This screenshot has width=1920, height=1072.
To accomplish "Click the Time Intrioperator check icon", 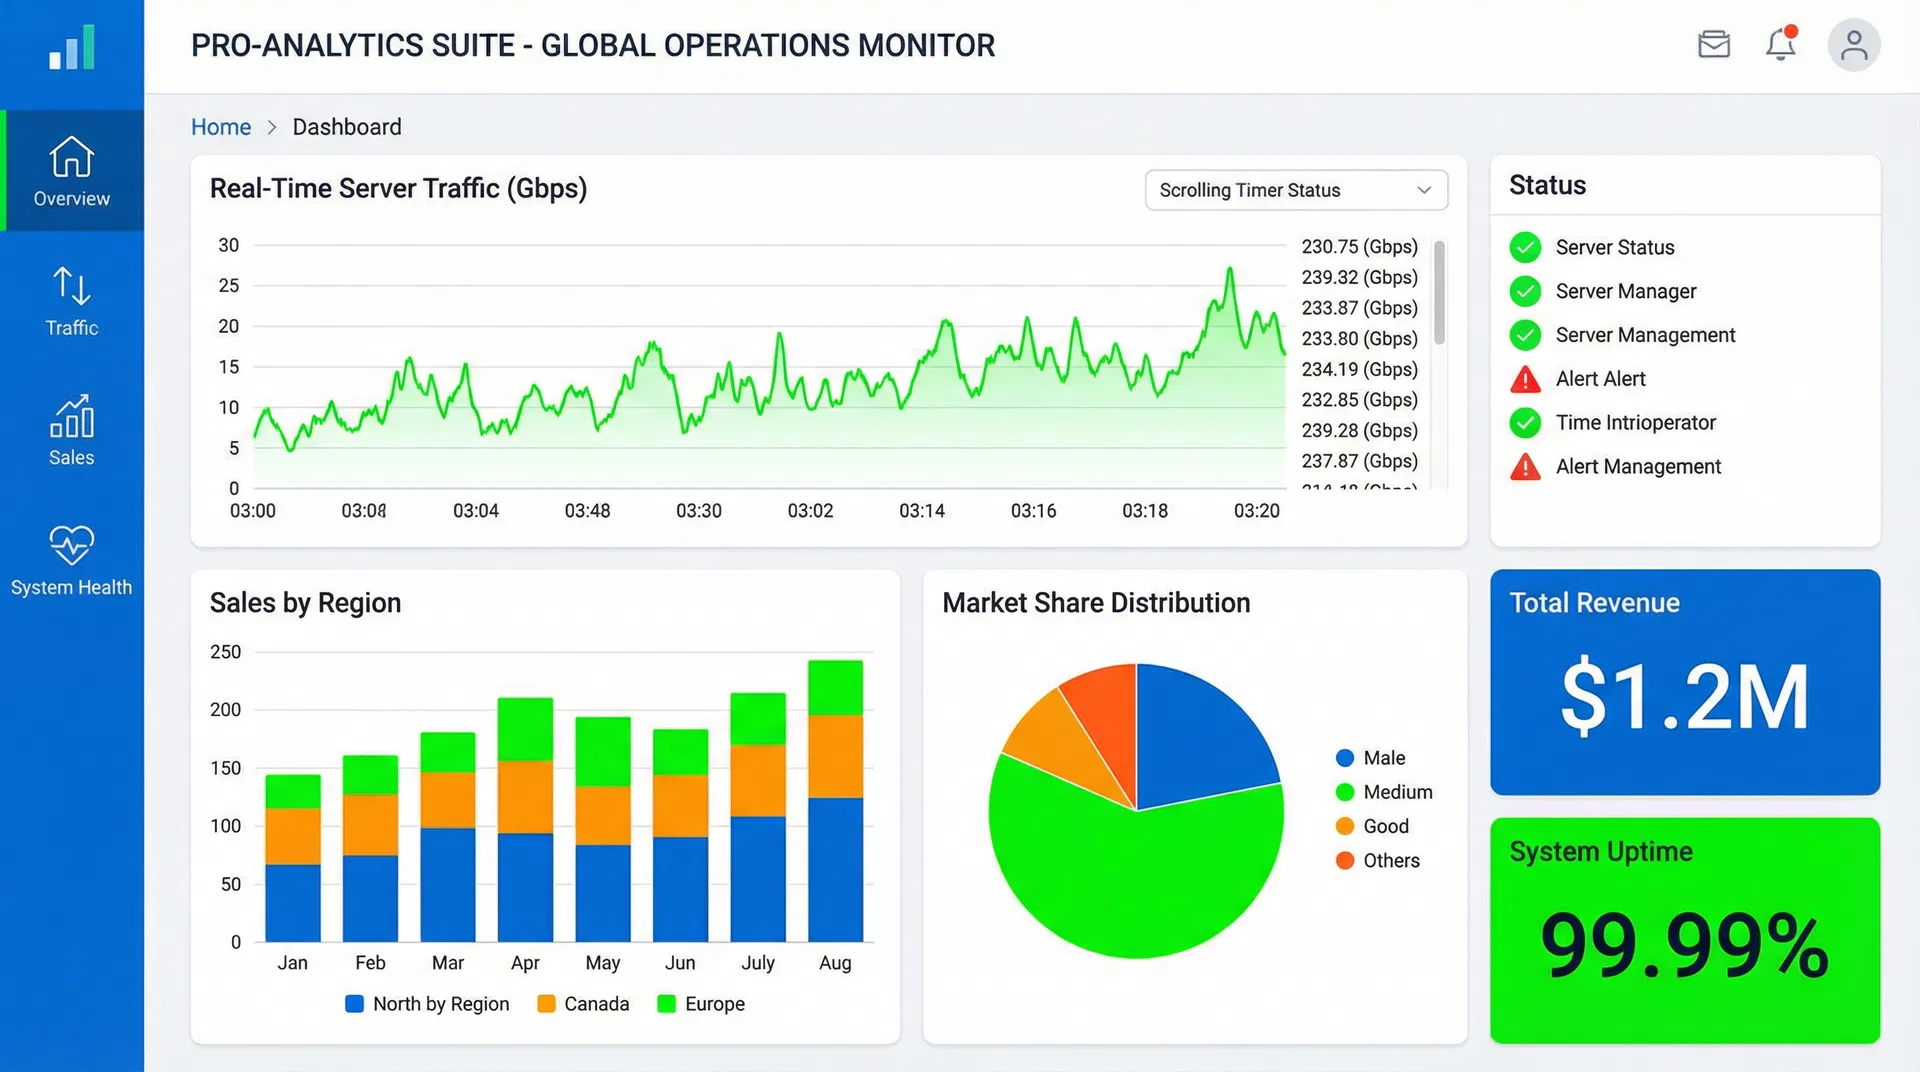I will pyautogui.click(x=1525, y=423).
